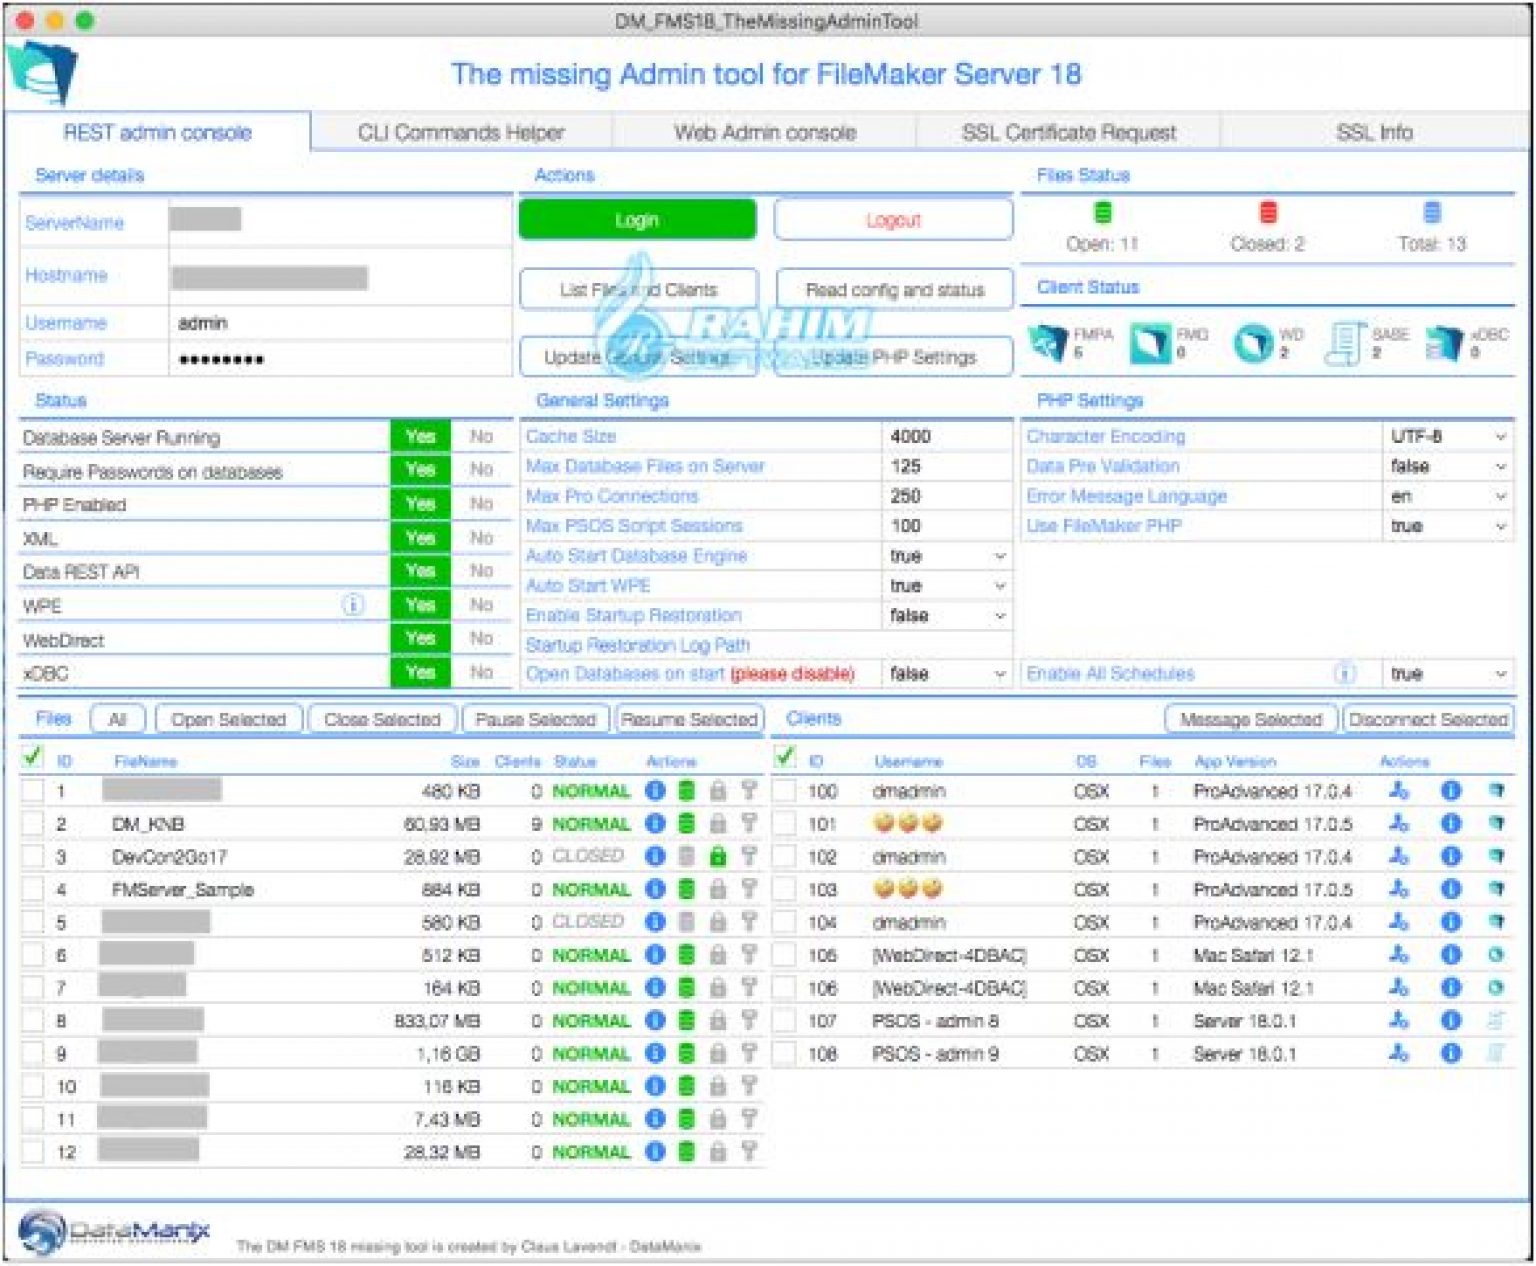1536x1266 pixels.
Task: Click the green lock icon for DevCon2Go17
Action: click(x=717, y=857)
